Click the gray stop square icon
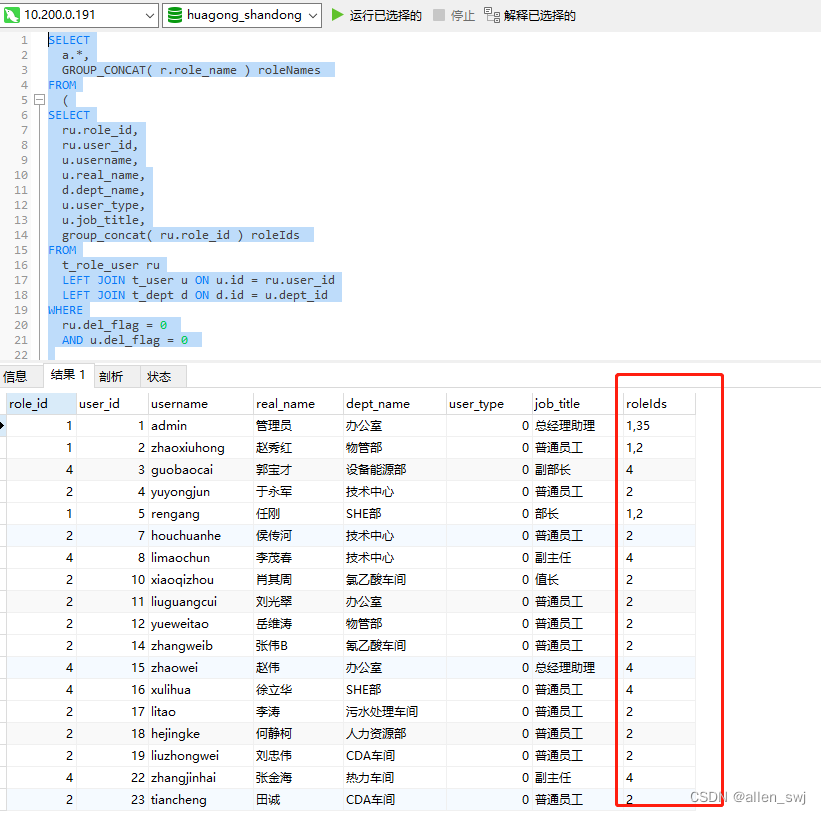Viewport: 821px width, 814px height. [x=439, y=15]
